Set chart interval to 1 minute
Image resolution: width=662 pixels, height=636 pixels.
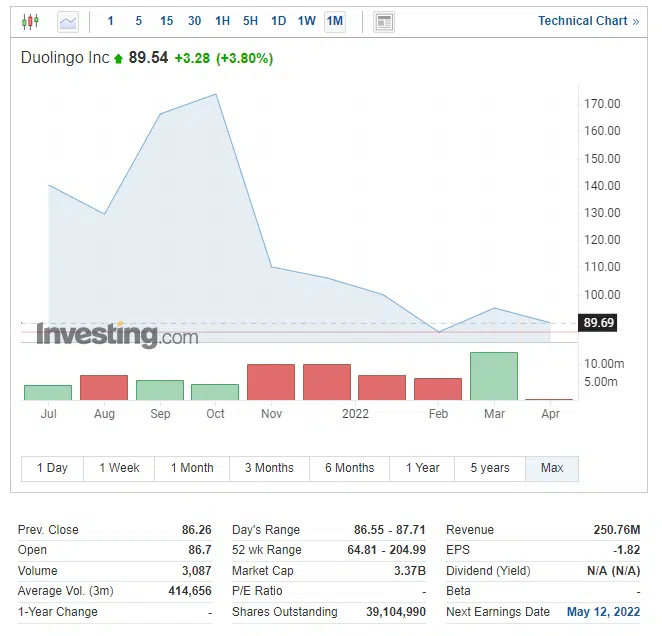click(111, 21)
